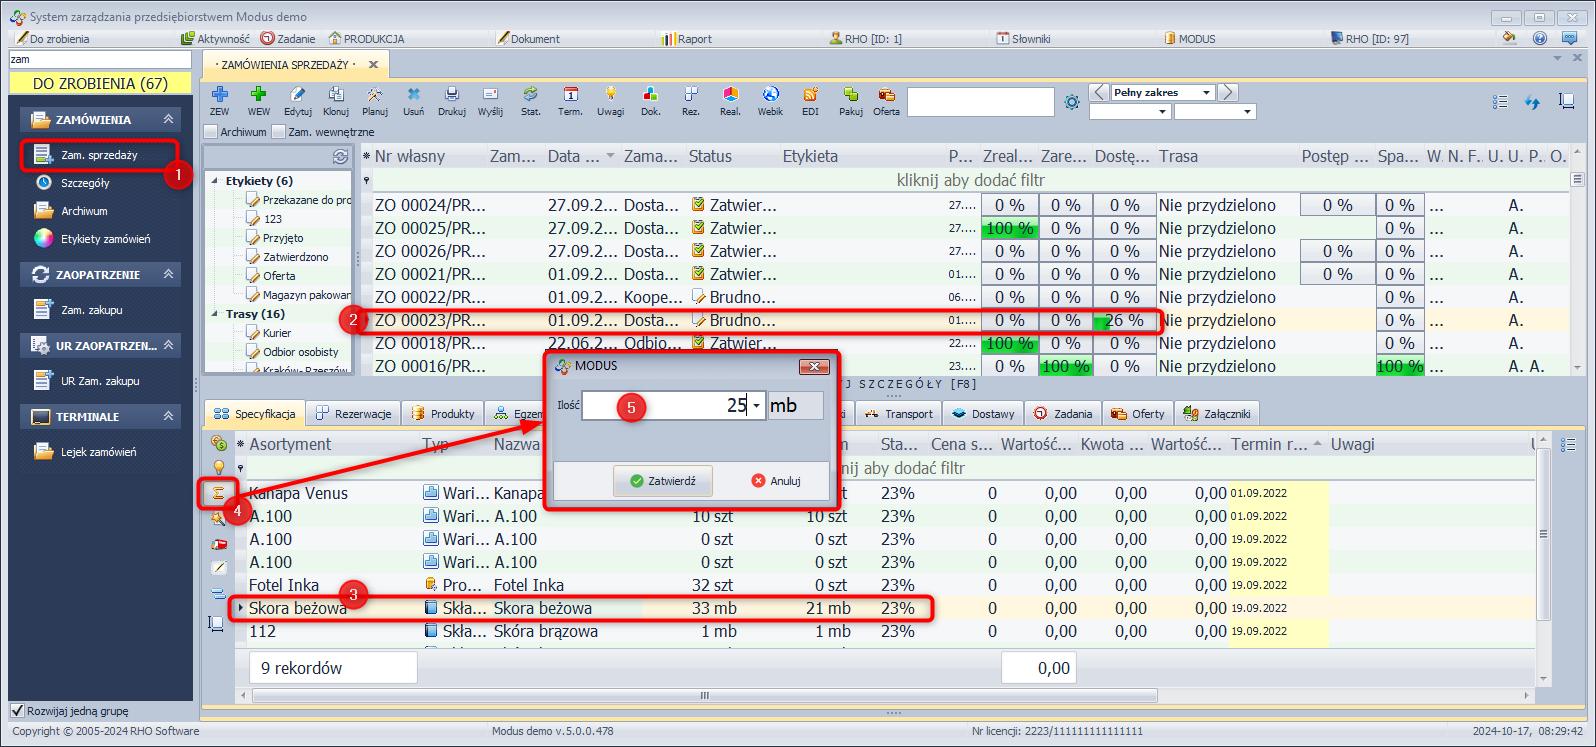Click the Usuń delete icon
Viewport: 1596px width, 747px height.
point(413,95)
